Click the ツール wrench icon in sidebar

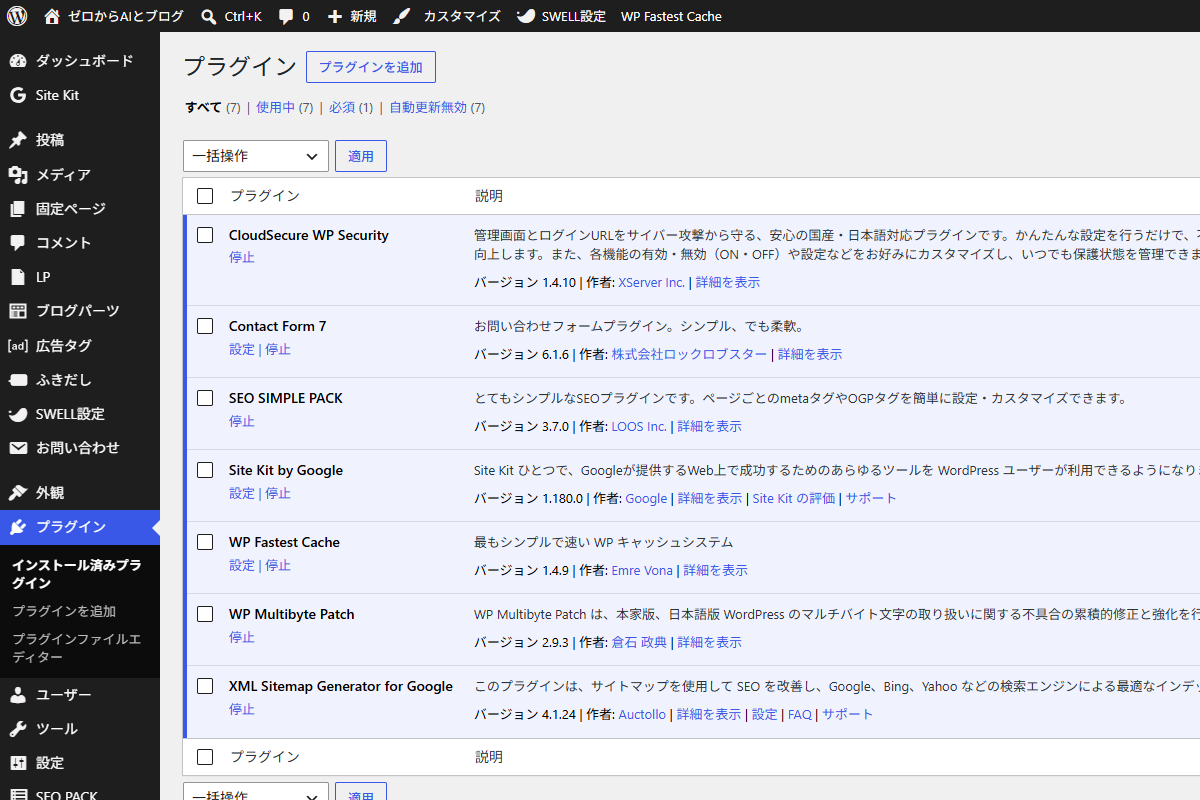[x=18, y=729]
